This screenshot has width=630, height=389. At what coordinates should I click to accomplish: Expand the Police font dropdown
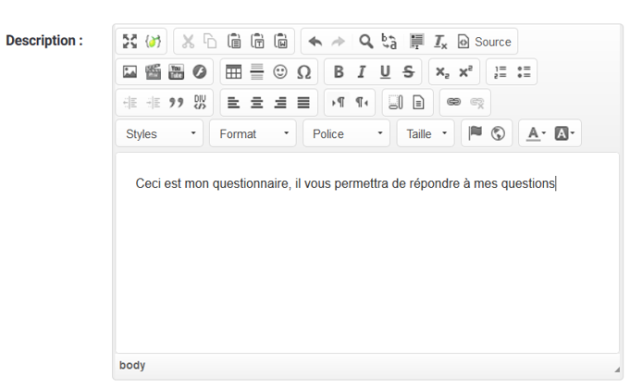346,133
